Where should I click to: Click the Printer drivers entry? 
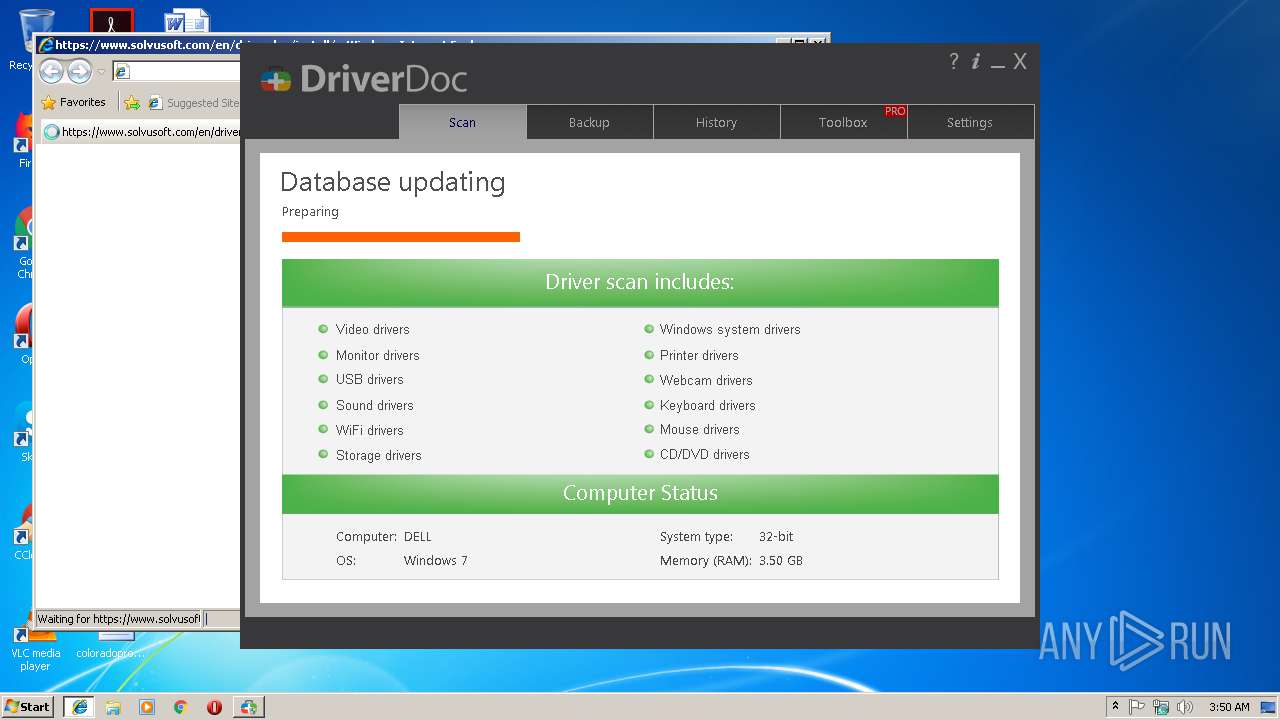699,355
